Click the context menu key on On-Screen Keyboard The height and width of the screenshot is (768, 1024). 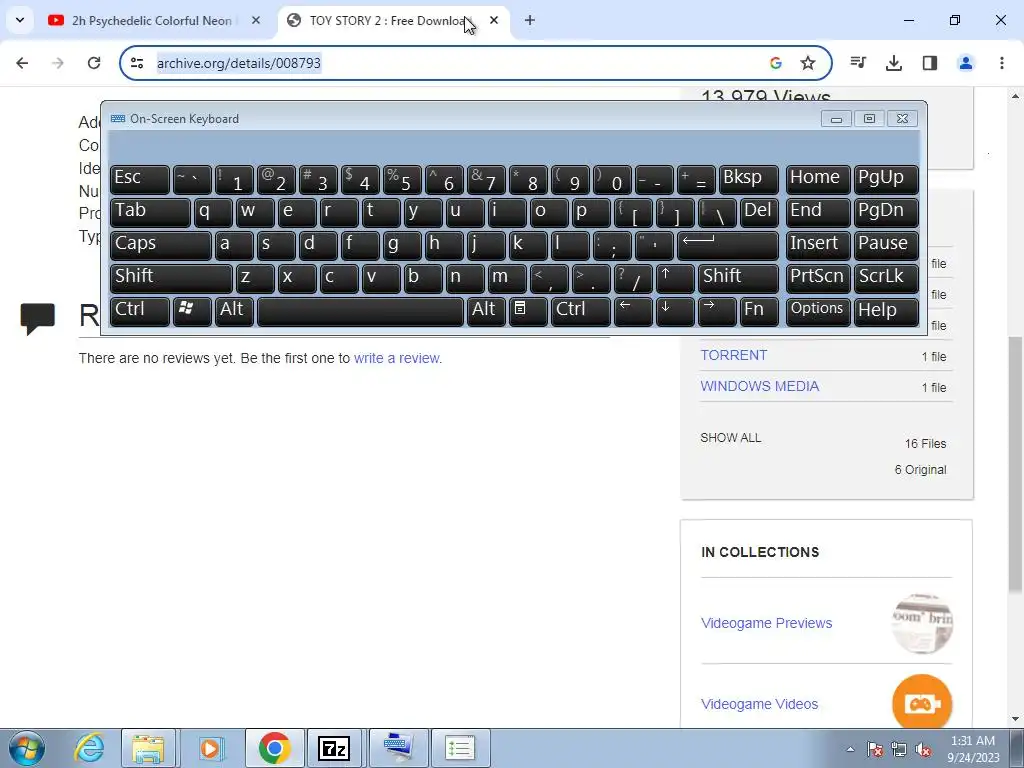tap(528, 310)
